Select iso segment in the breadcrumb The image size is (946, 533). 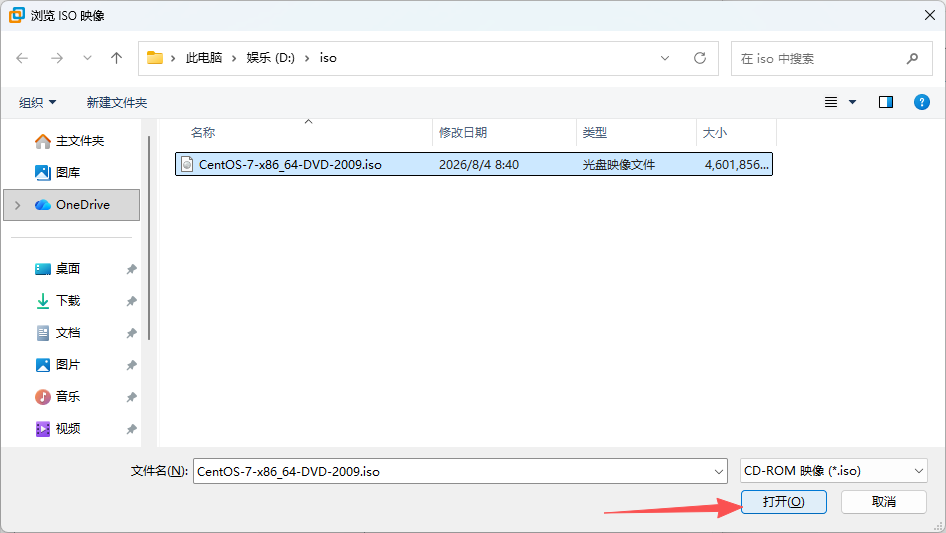tap(328, 58)
